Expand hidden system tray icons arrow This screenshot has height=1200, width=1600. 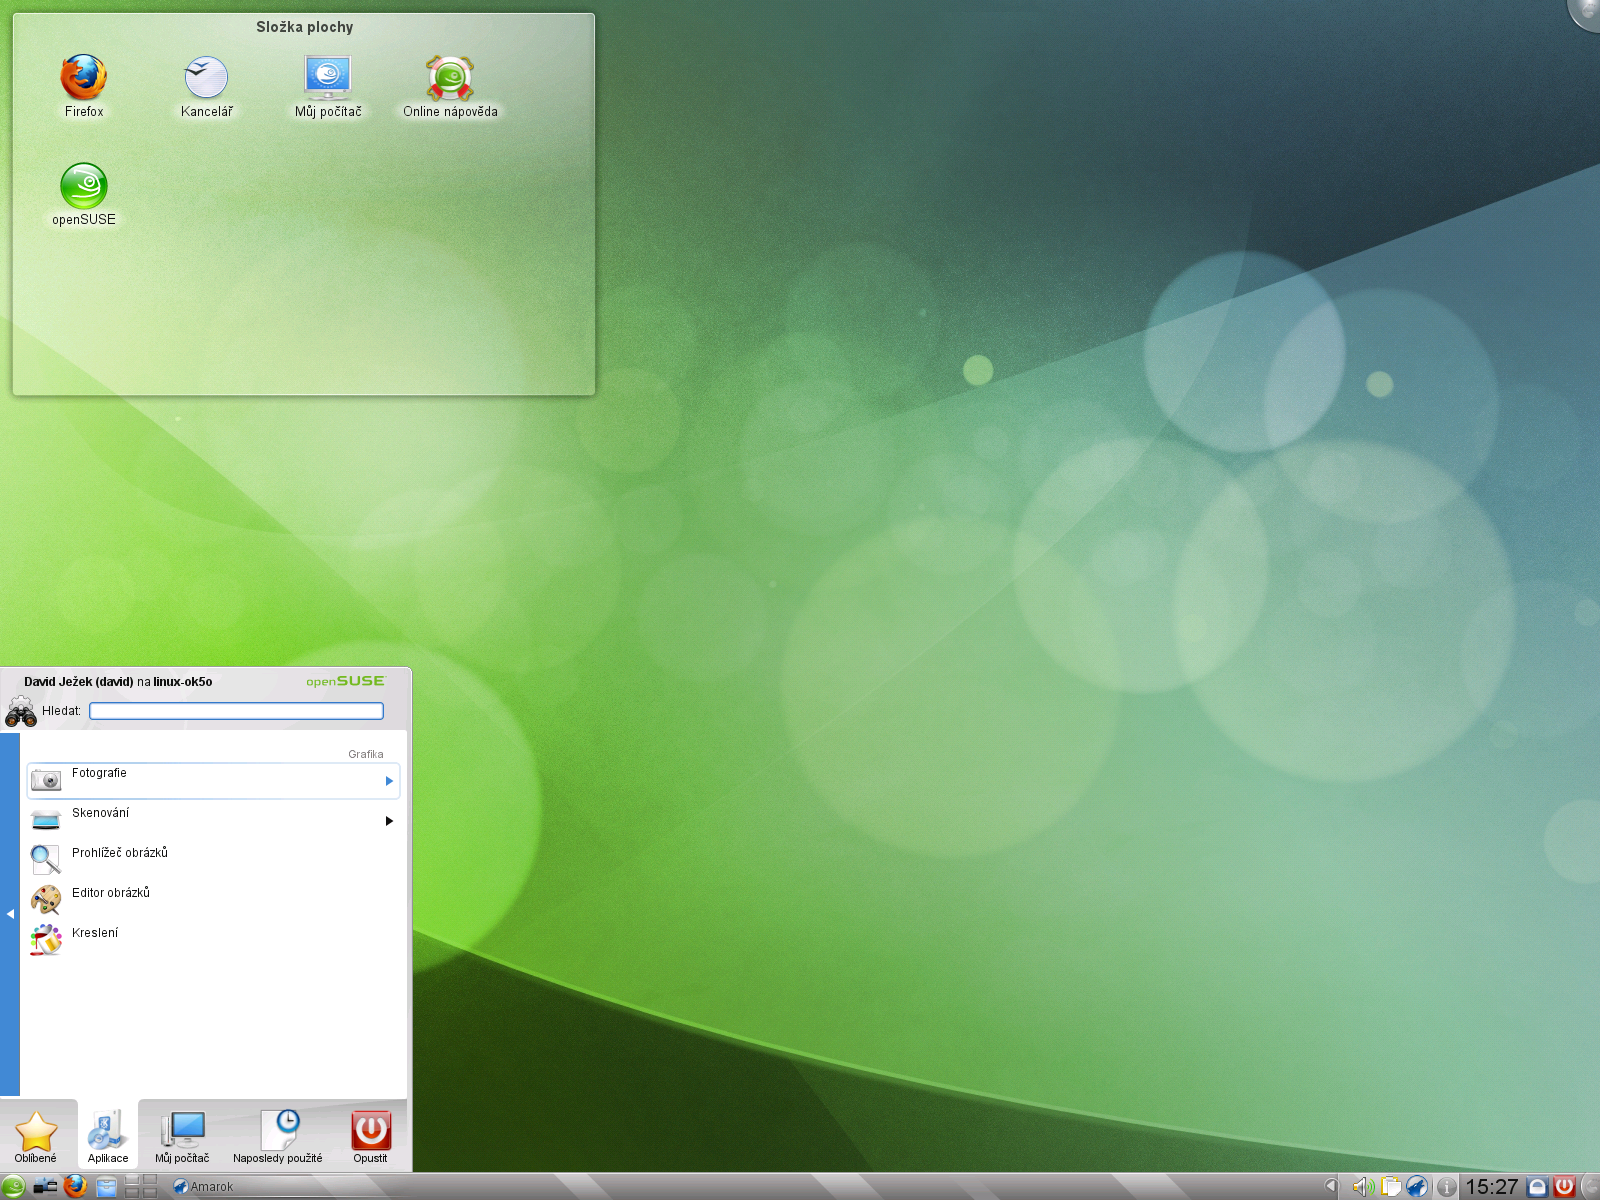[1330, 1186]
